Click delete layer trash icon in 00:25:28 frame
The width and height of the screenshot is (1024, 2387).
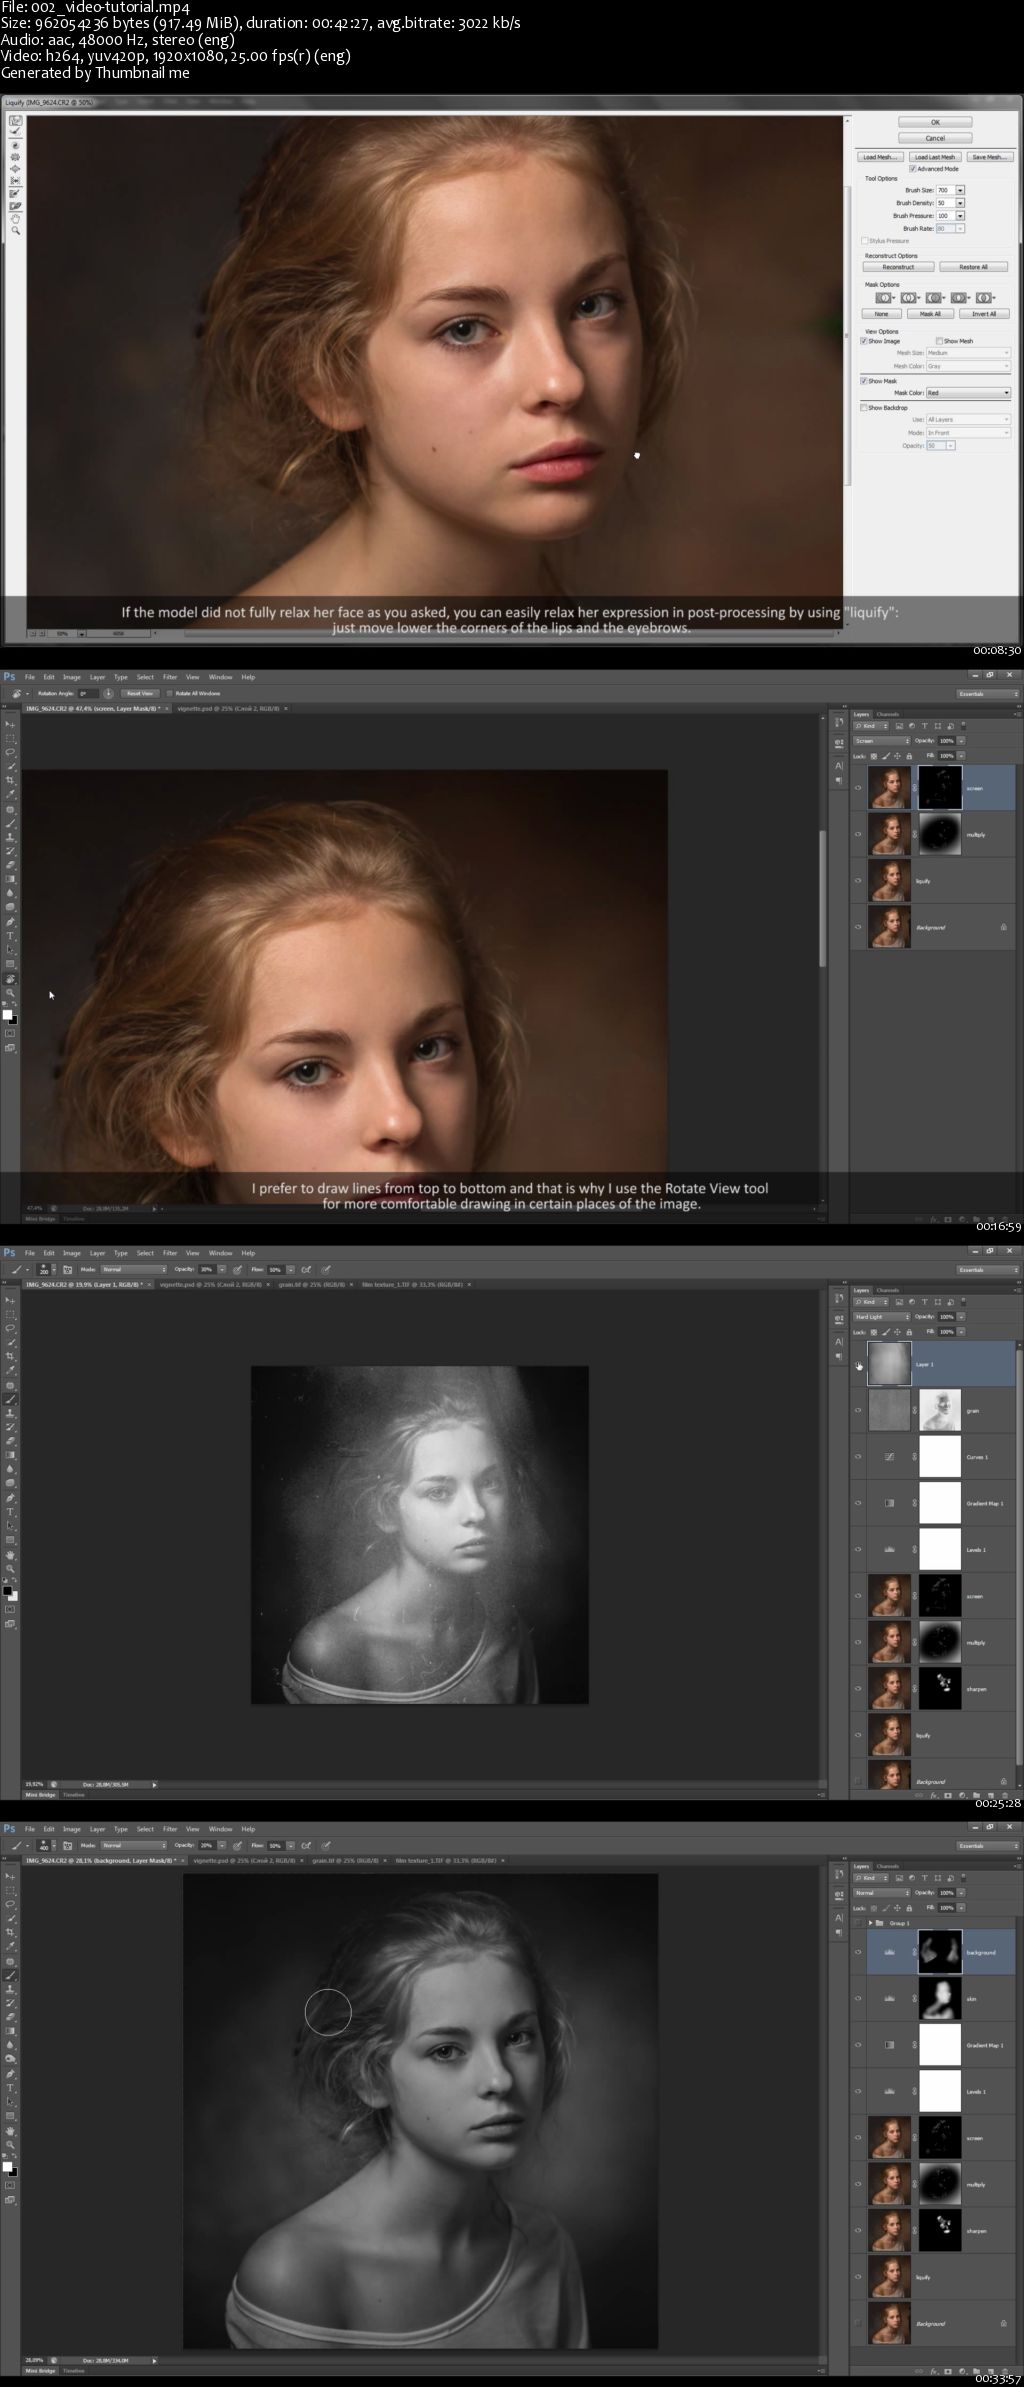click(x=1005, y=1795)
